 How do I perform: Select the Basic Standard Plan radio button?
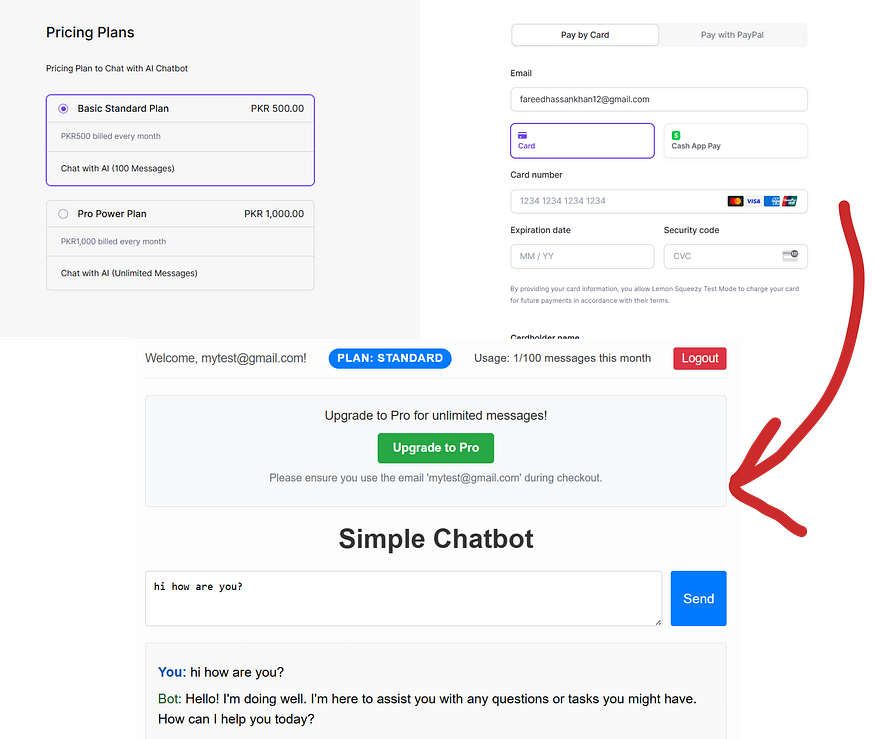(63, 108)
